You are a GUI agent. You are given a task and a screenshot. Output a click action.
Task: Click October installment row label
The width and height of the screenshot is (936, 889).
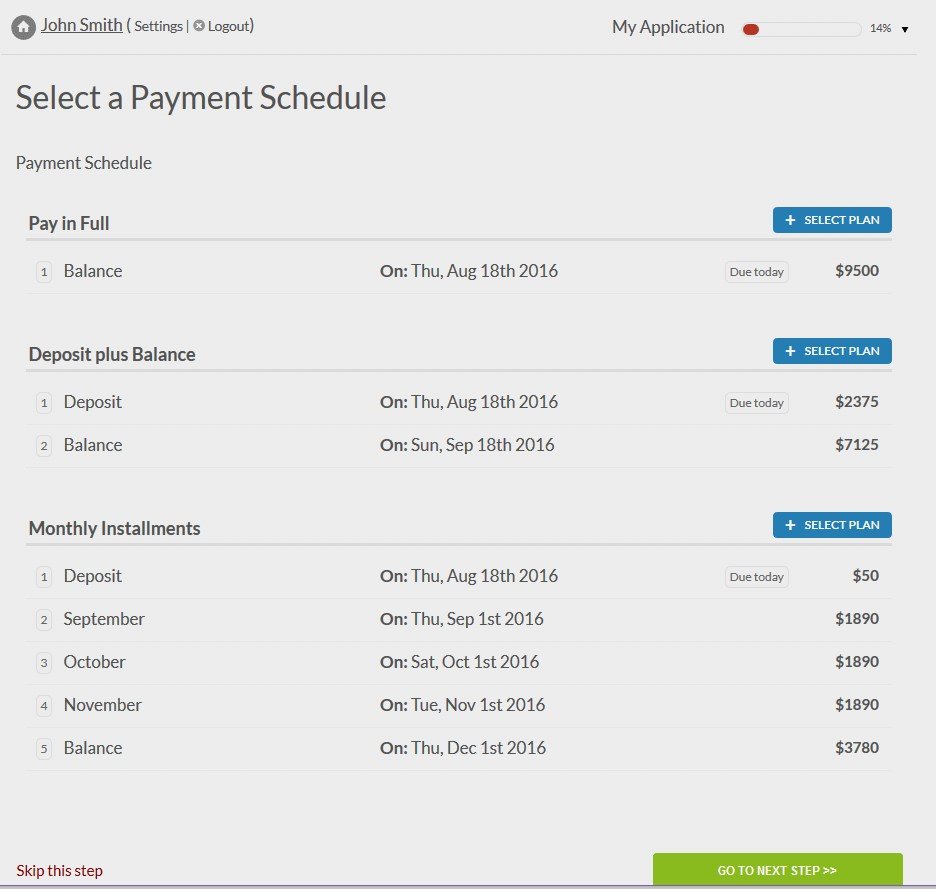point(94,662)
